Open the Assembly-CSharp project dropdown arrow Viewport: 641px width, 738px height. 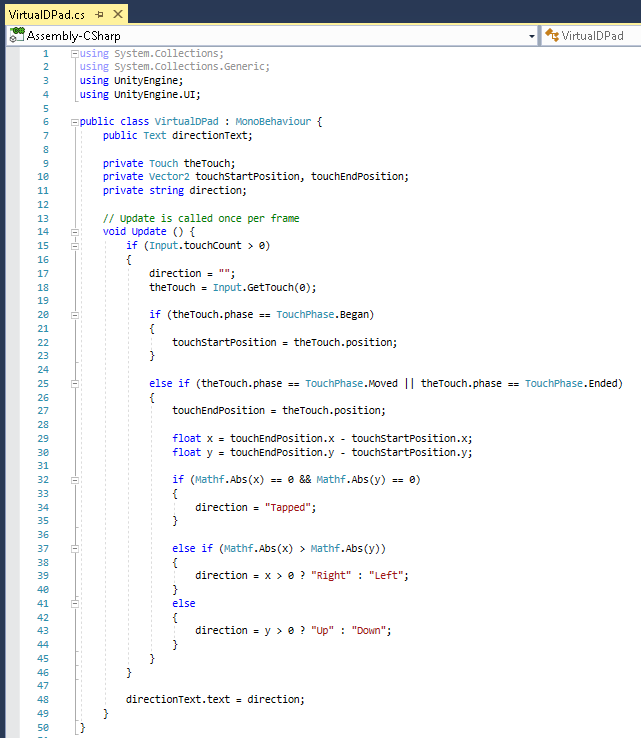pos(532,35)
